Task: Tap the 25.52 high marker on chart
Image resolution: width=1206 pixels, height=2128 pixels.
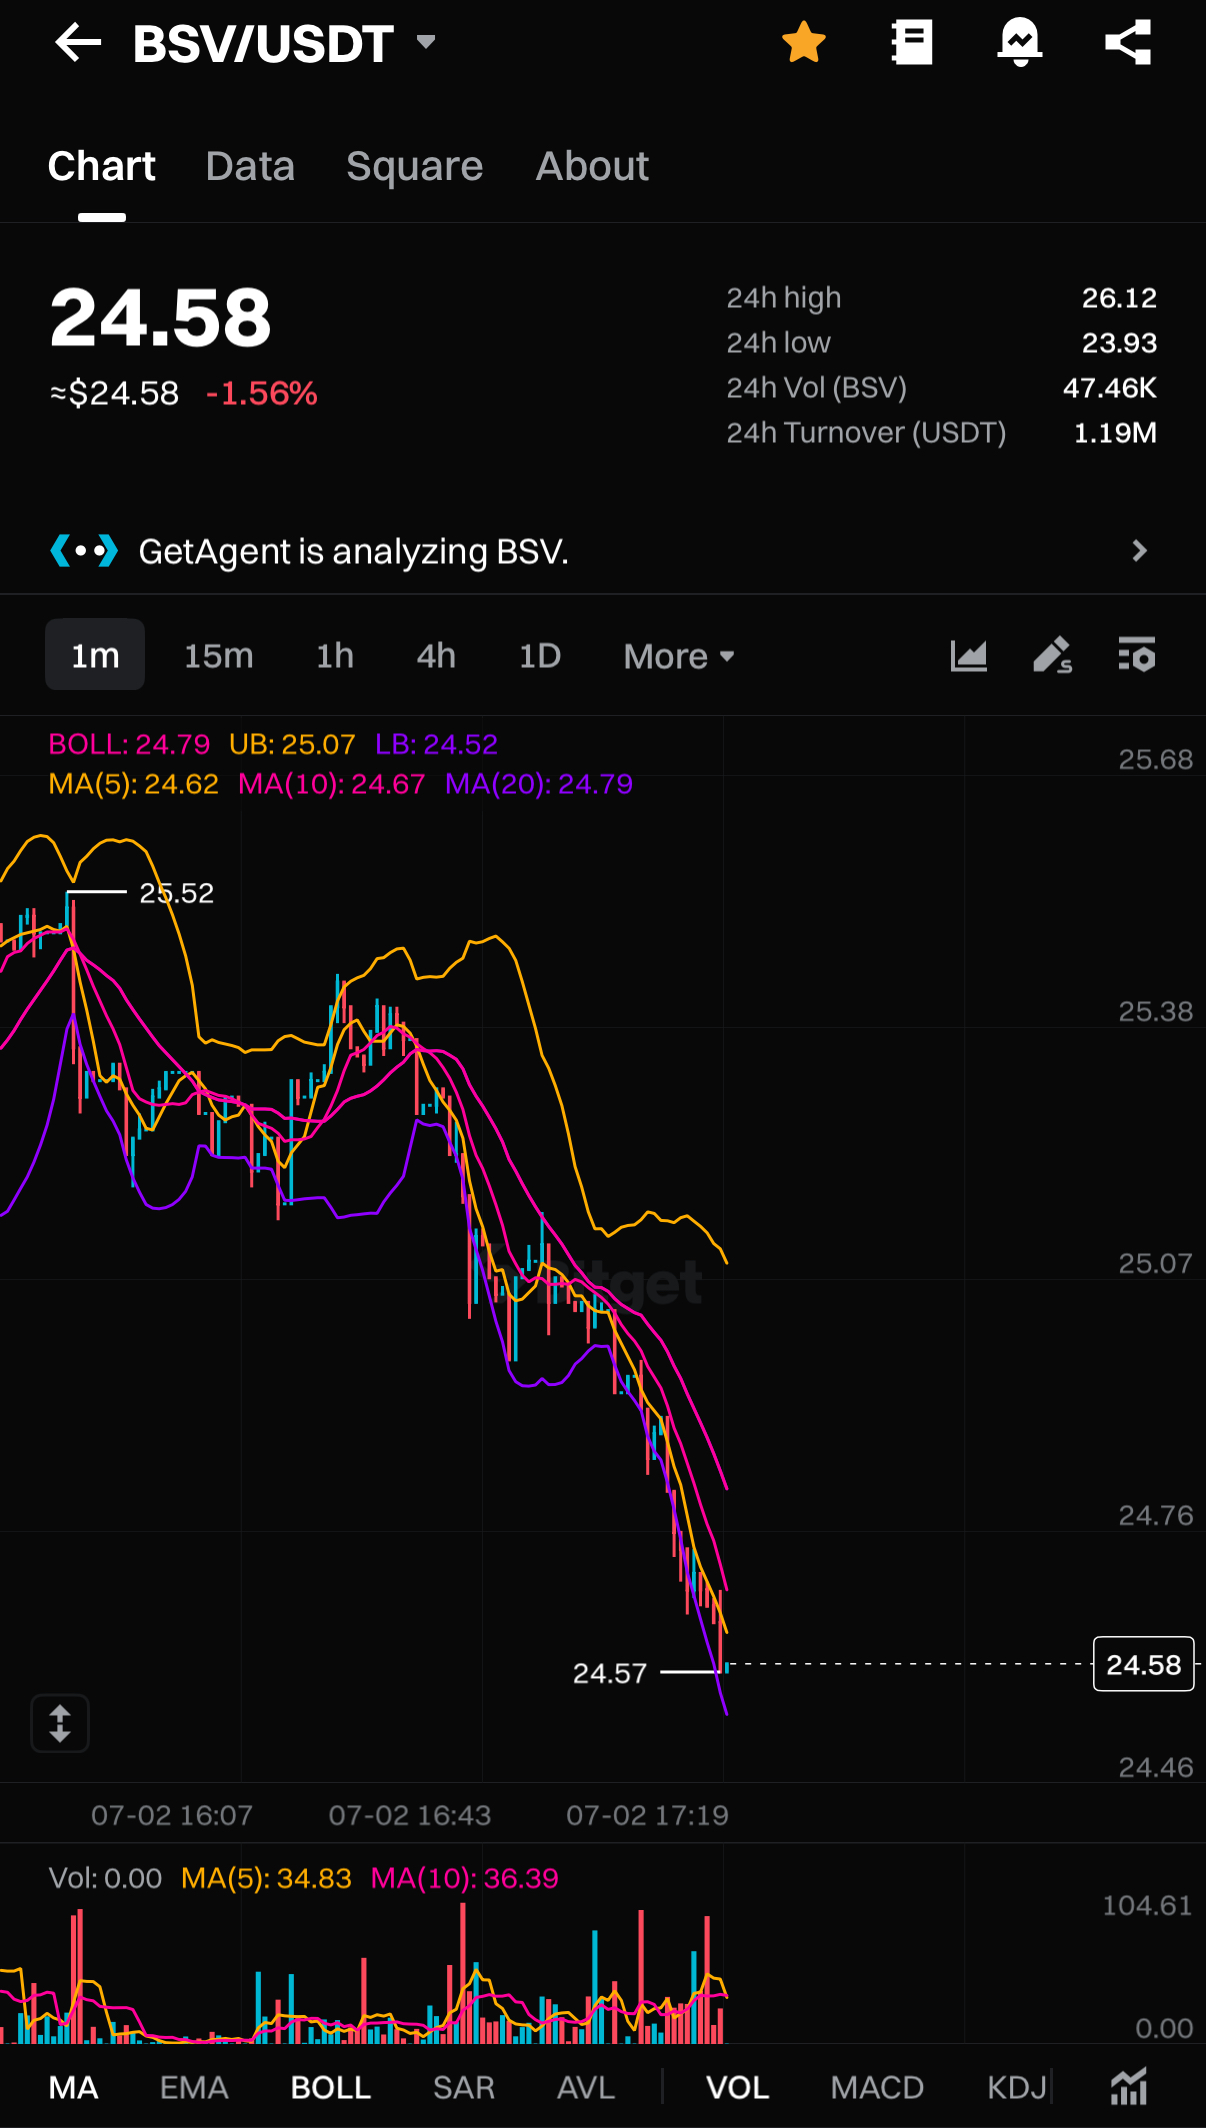Action: click(177, 893)
